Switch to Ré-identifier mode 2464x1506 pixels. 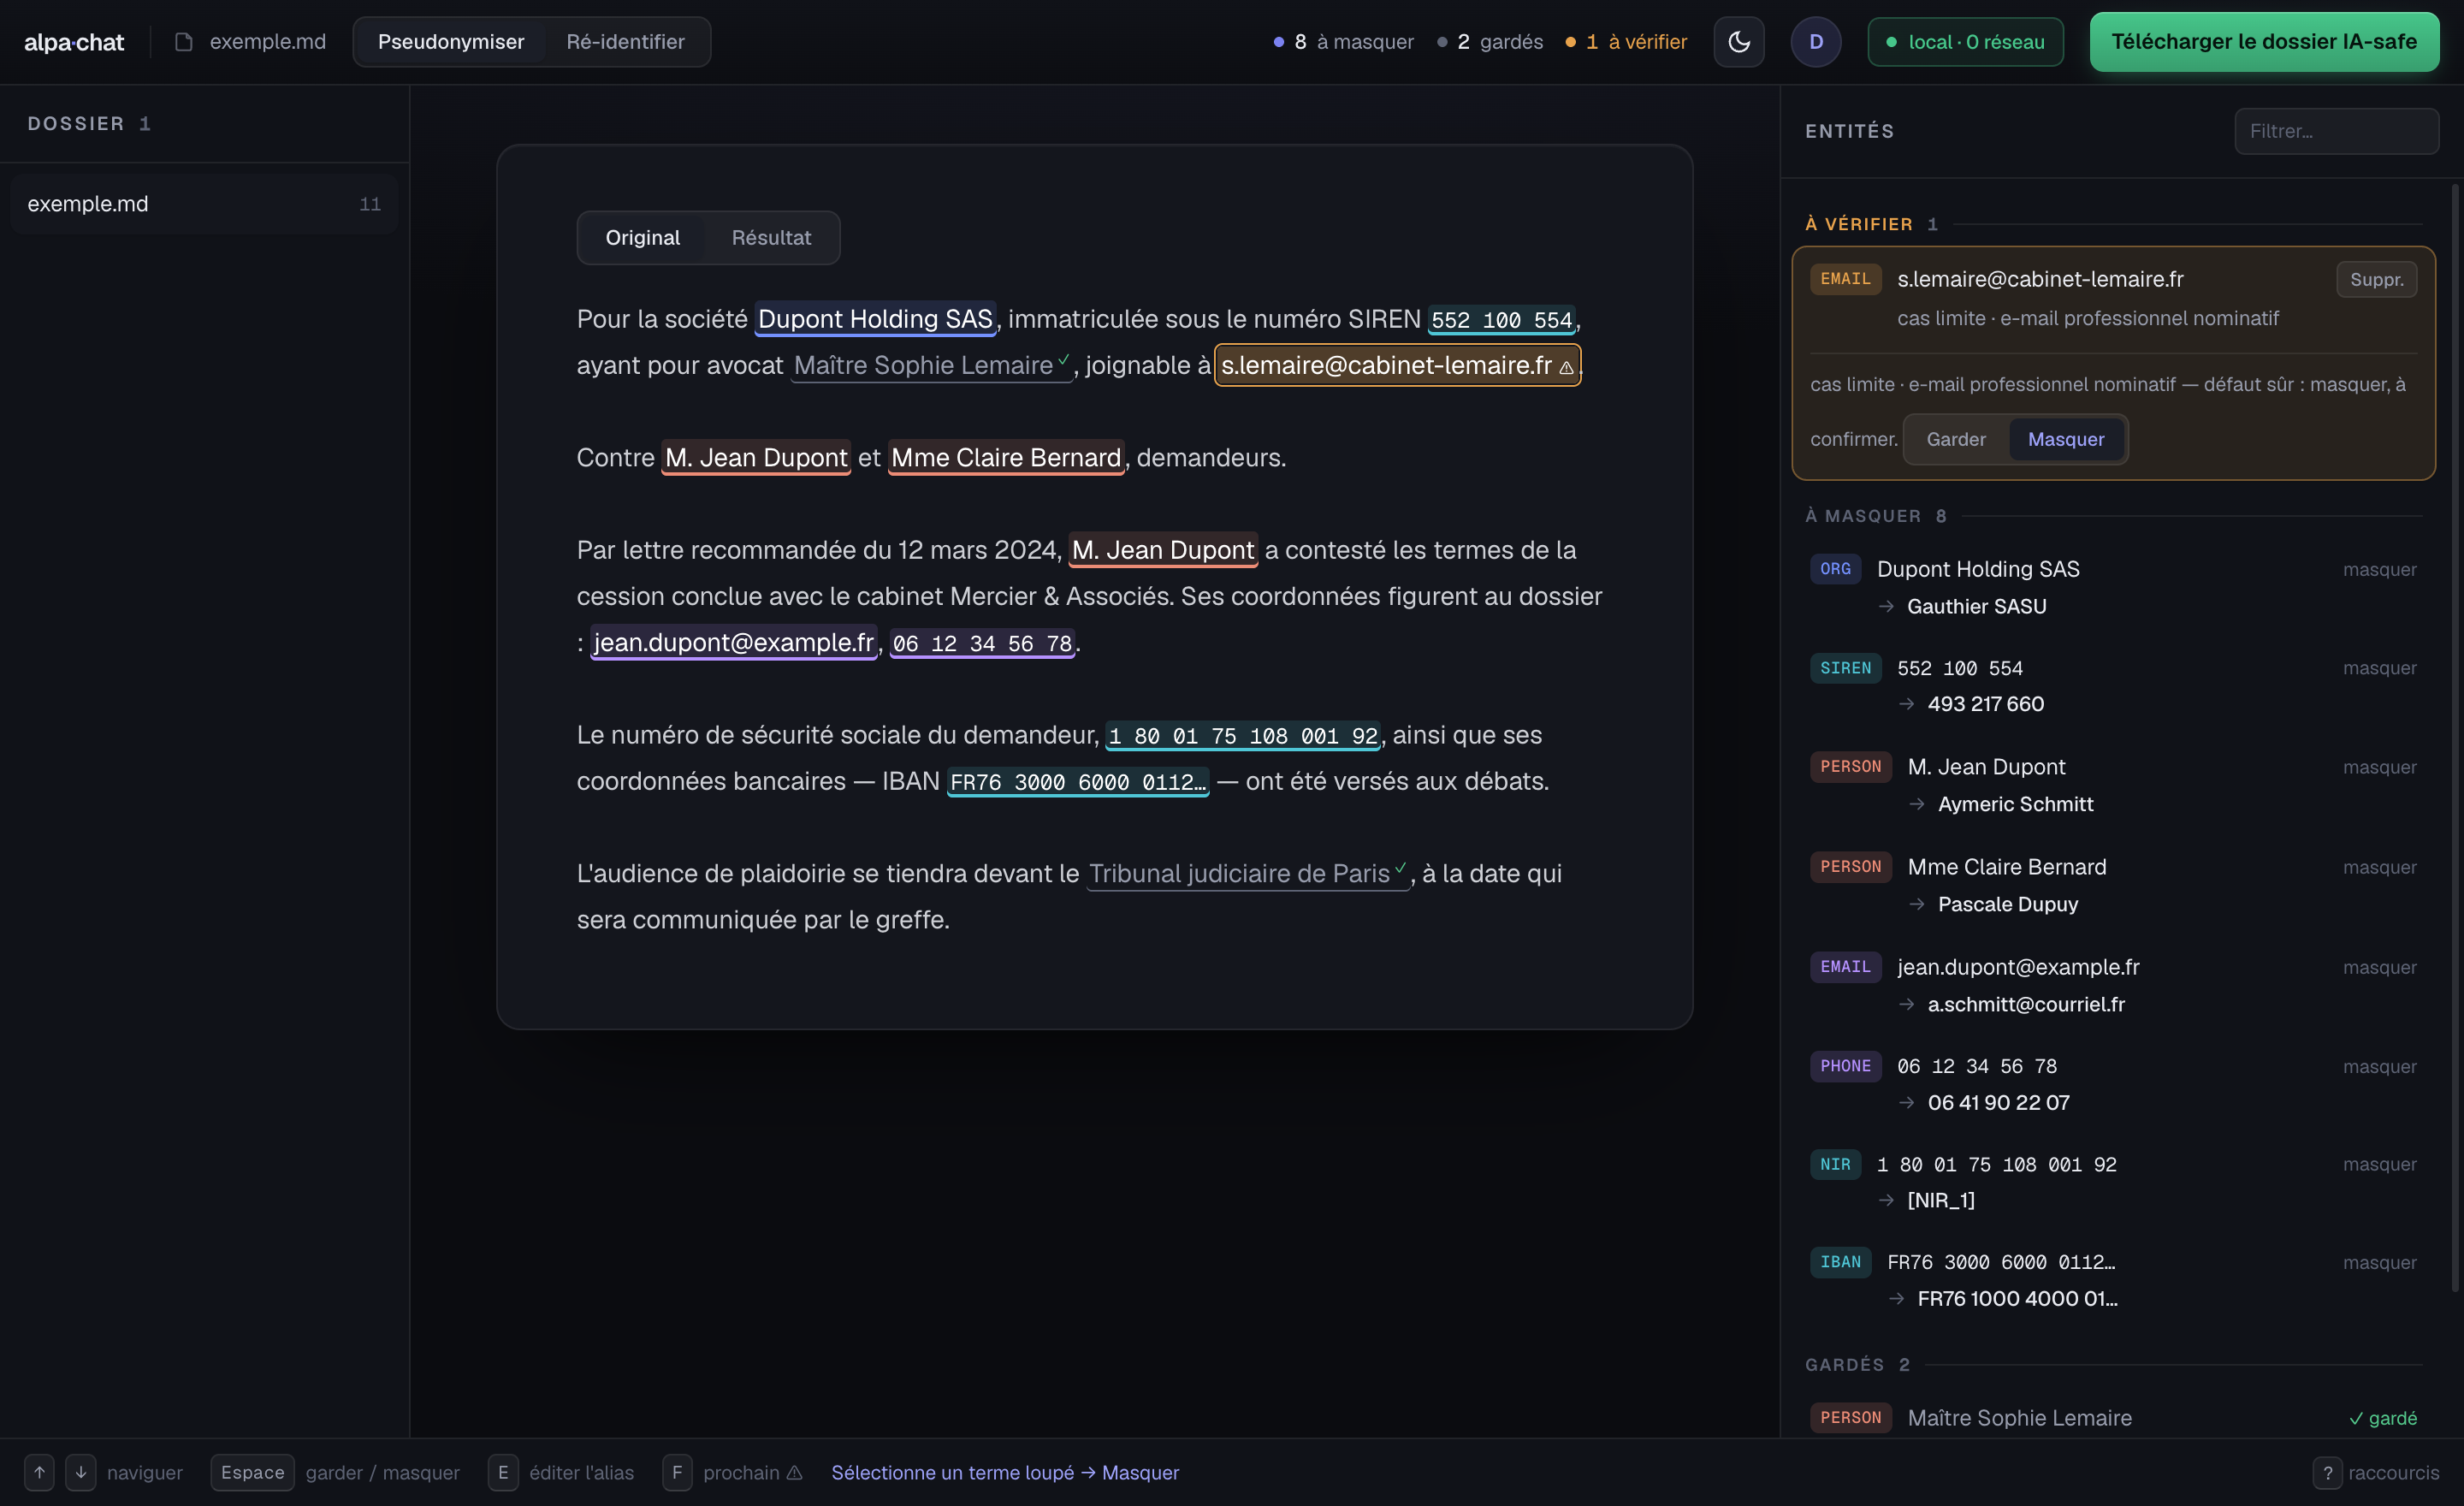pyautogui.click(x=625, y=42)
